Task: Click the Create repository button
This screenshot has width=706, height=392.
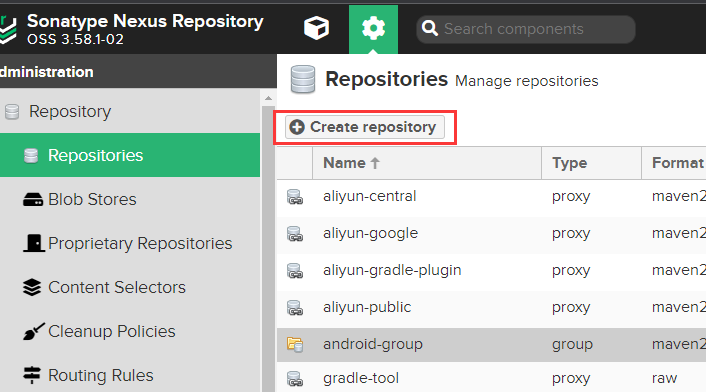Action: (365, 127)
